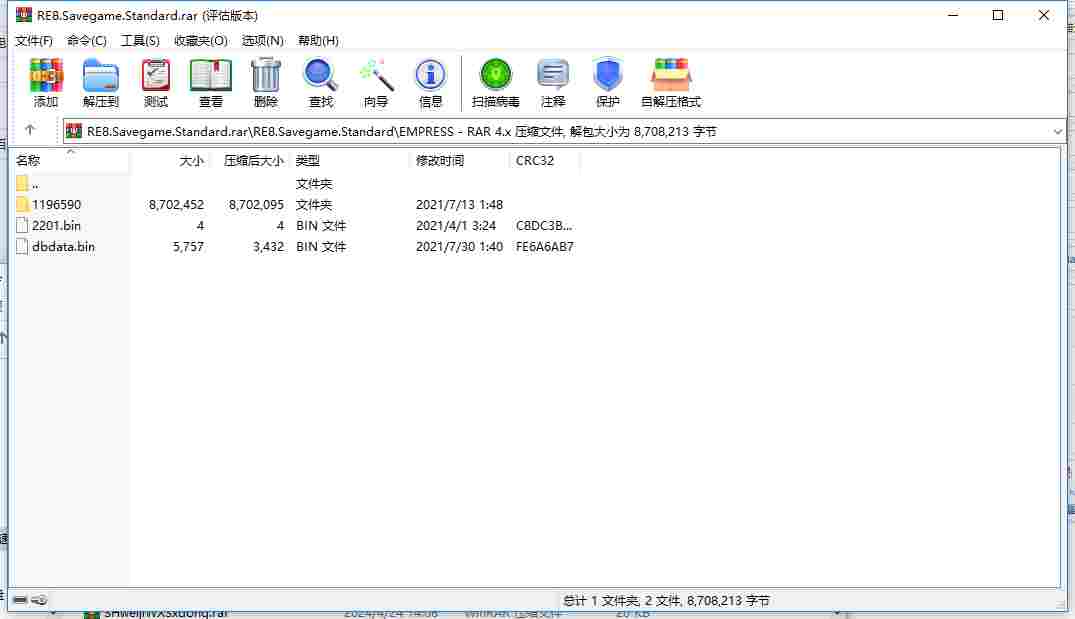This screenshot has height=619, width=1075.
Task: Sort by Size (大小) column header
Action: pyautogui.click(x=169, y=160)
